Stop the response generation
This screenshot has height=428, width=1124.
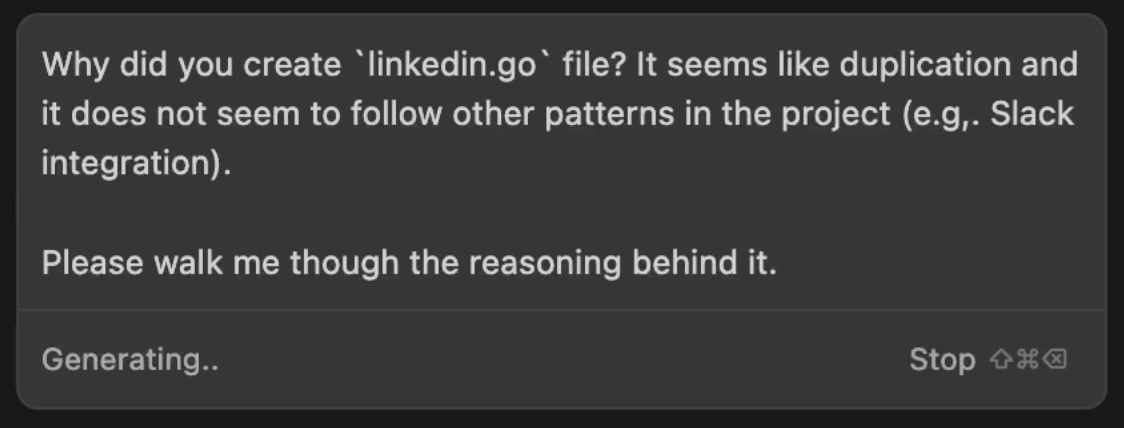pyautogui.click(x=942, y=359)
